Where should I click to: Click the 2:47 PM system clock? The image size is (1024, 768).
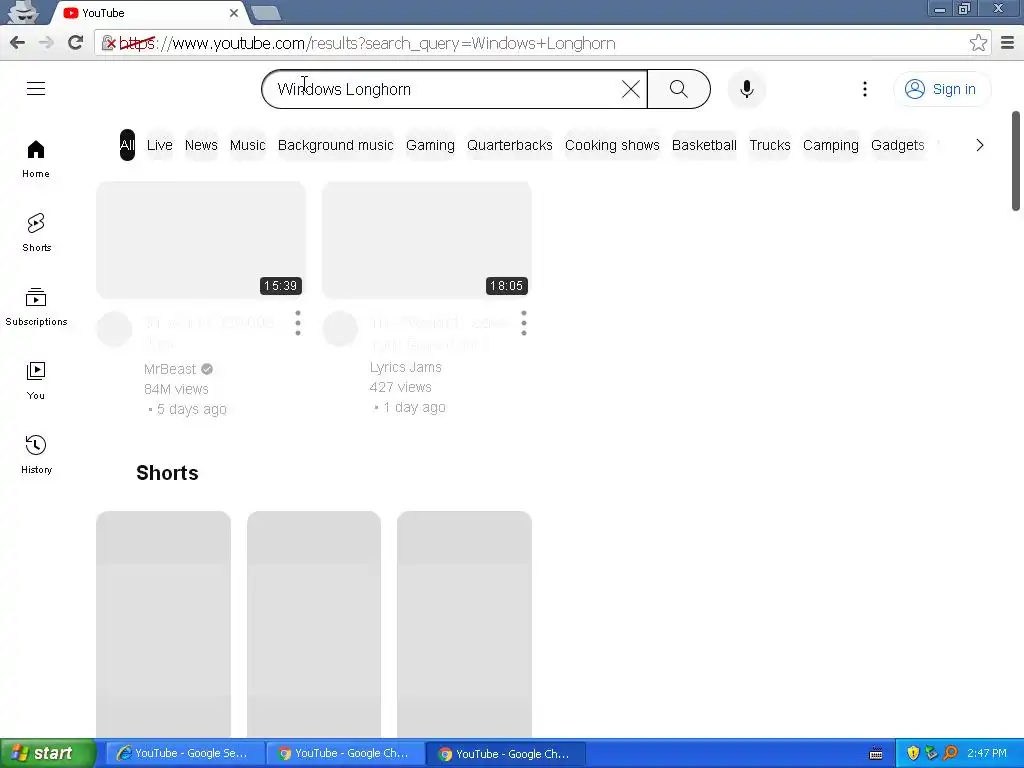click(x=987, y=754)
